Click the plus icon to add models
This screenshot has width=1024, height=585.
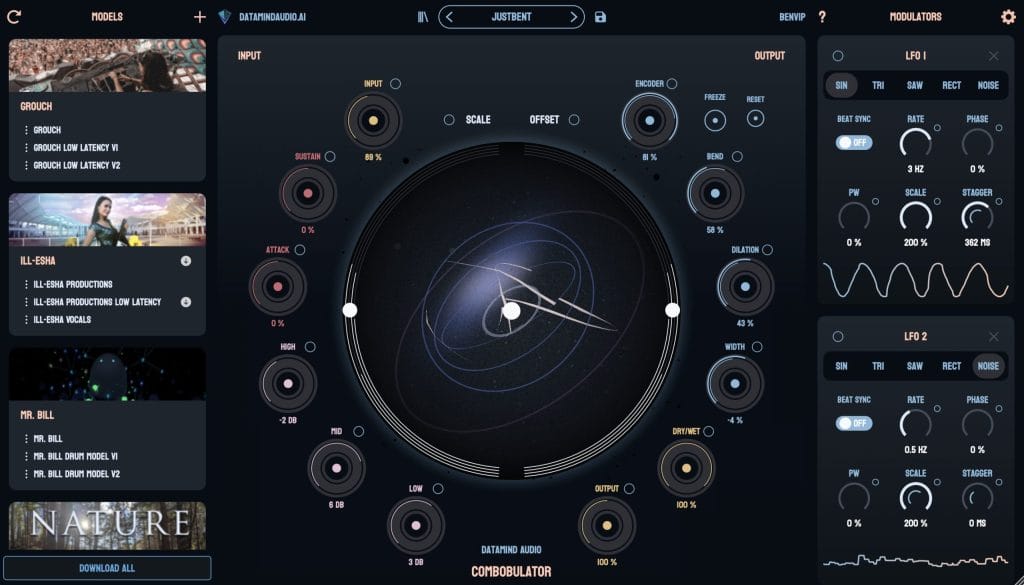pos(199,17)
